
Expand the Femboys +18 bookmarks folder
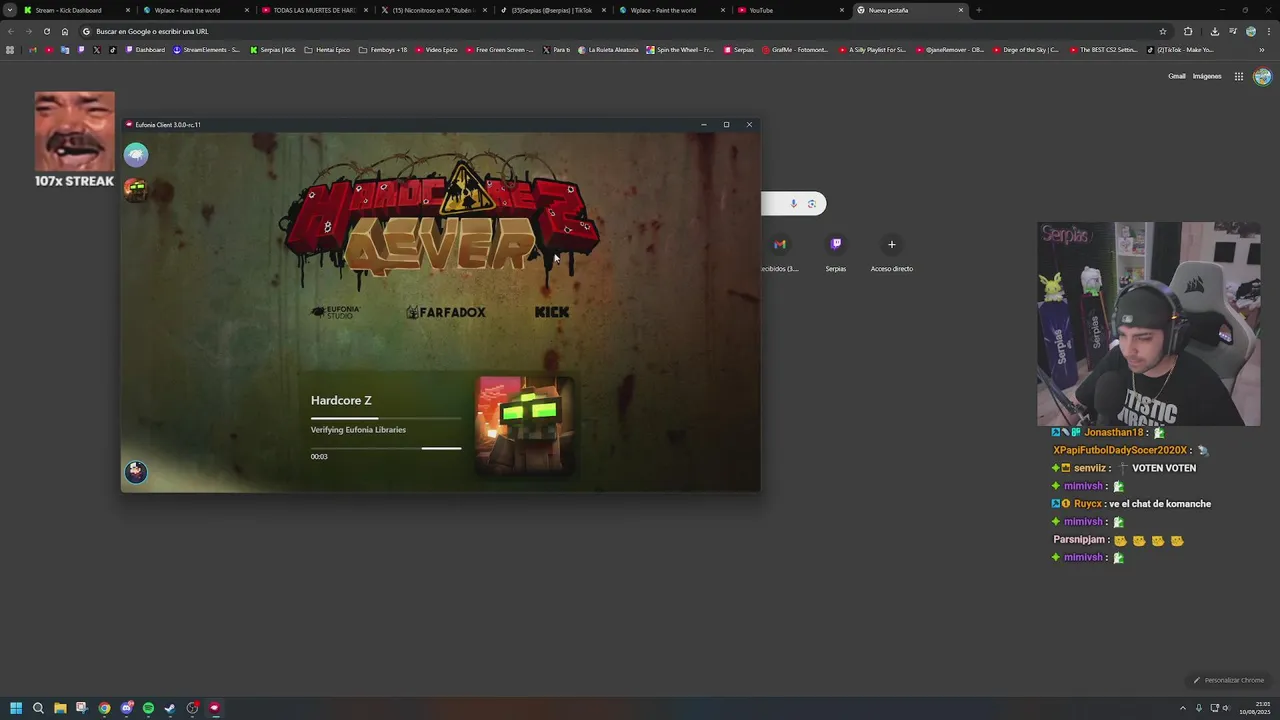click(384, 50)
